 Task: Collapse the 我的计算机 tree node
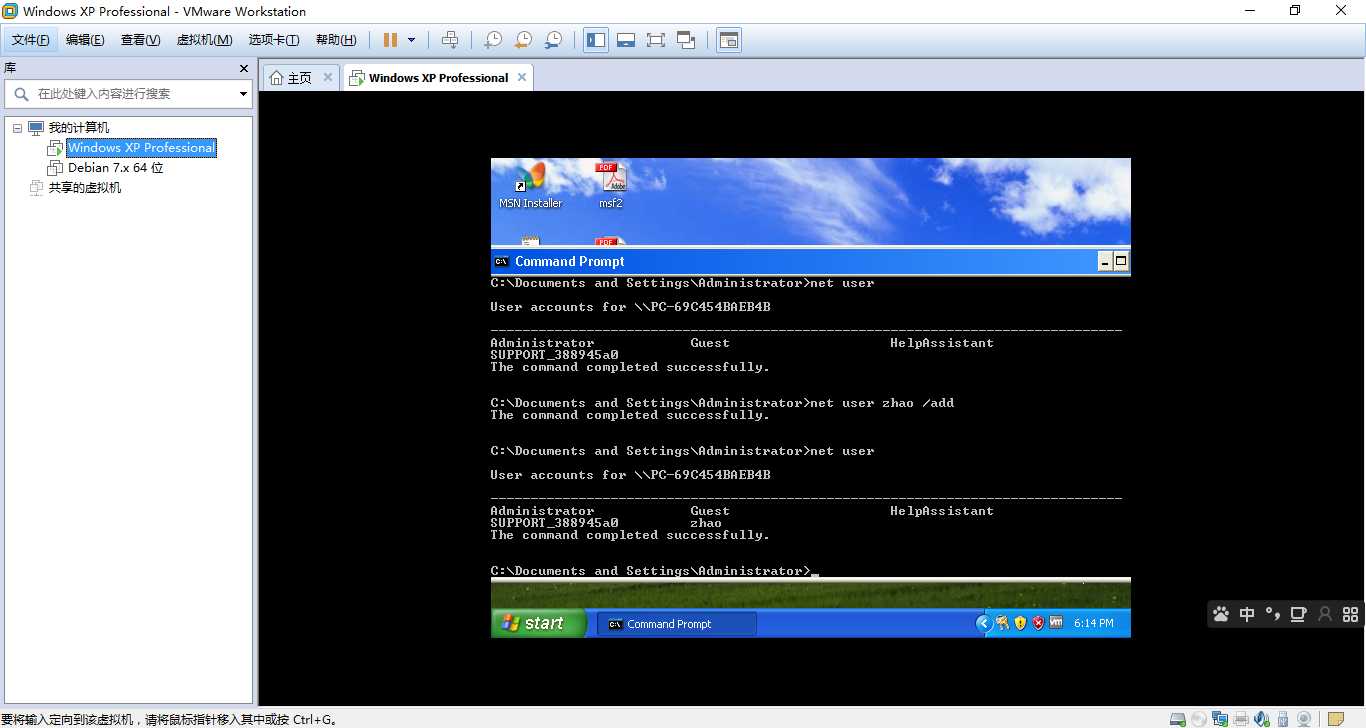click(x=17, y=128)
